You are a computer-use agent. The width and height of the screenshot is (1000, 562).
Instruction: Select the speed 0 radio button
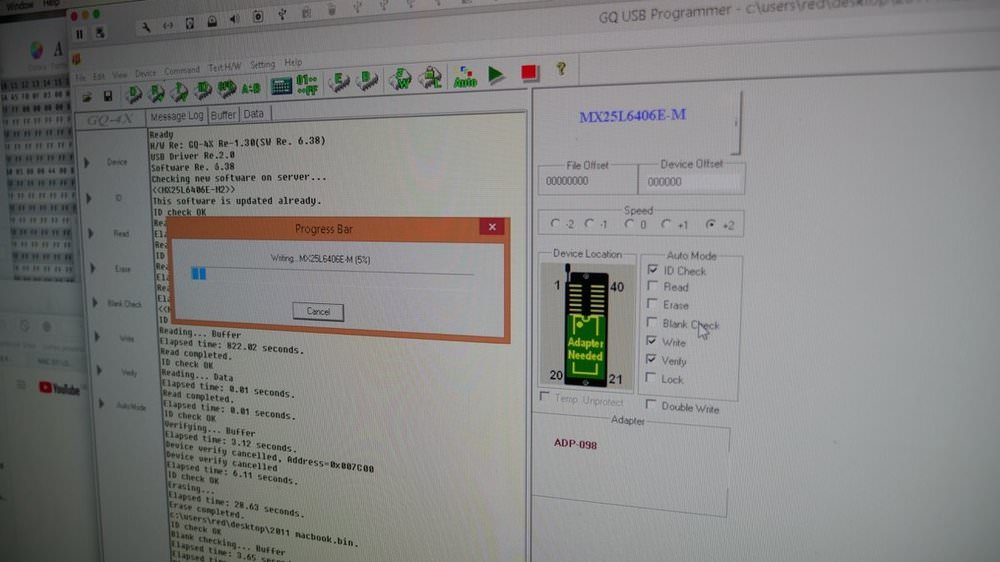629,224
